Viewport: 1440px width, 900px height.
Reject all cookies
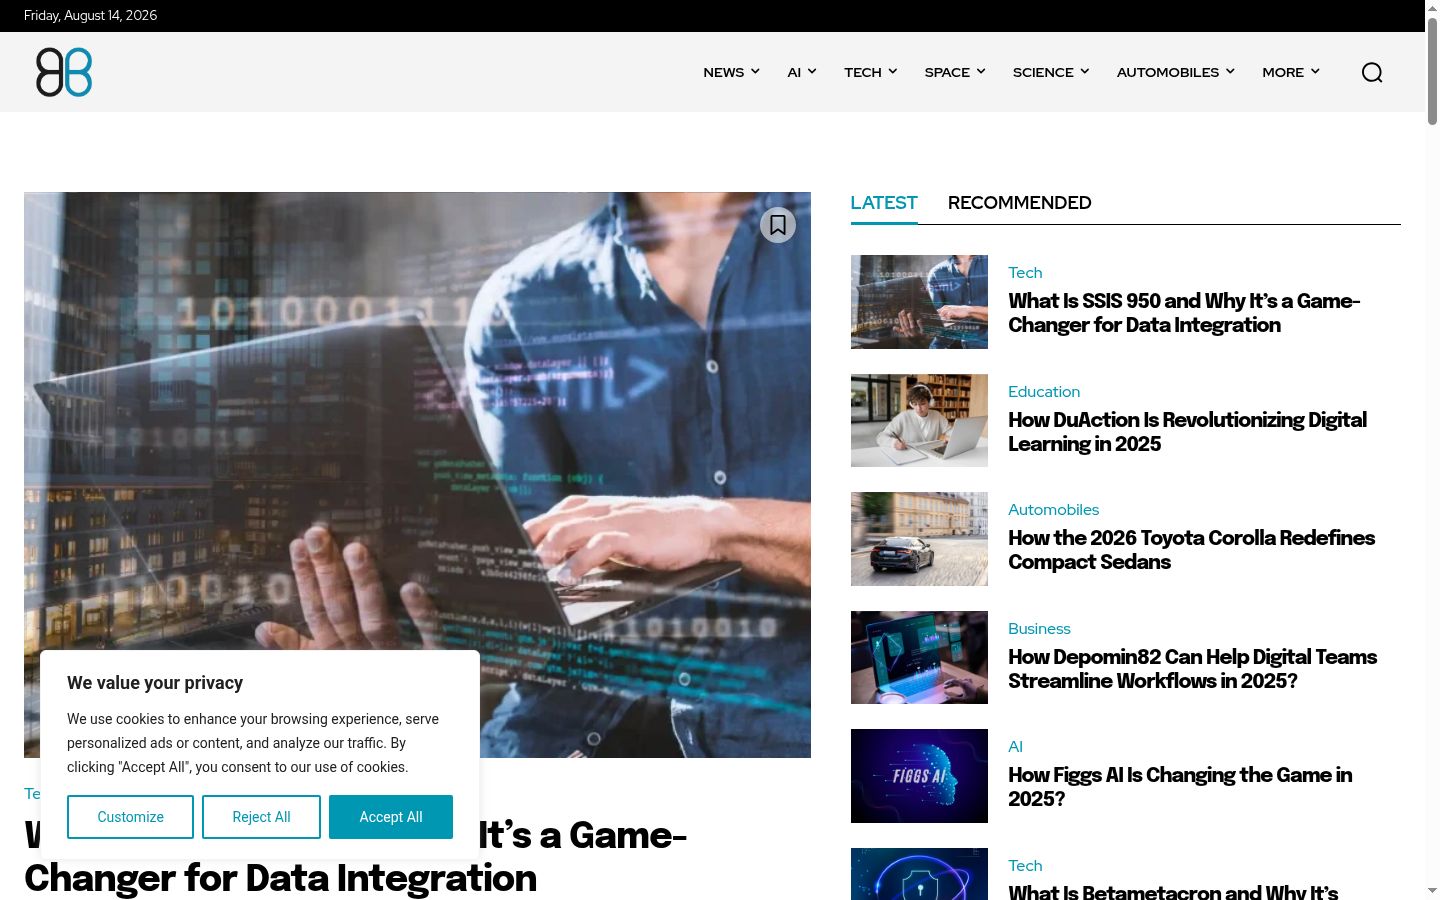[x=261, y=817]
